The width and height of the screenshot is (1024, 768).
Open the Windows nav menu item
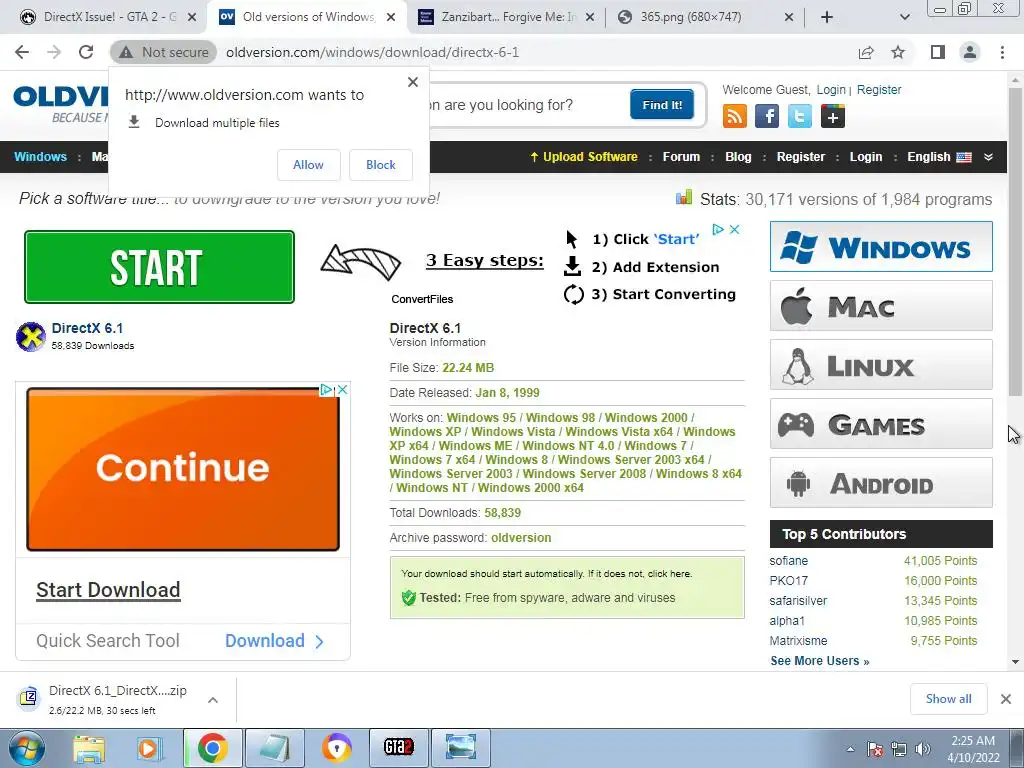[40, 157]
